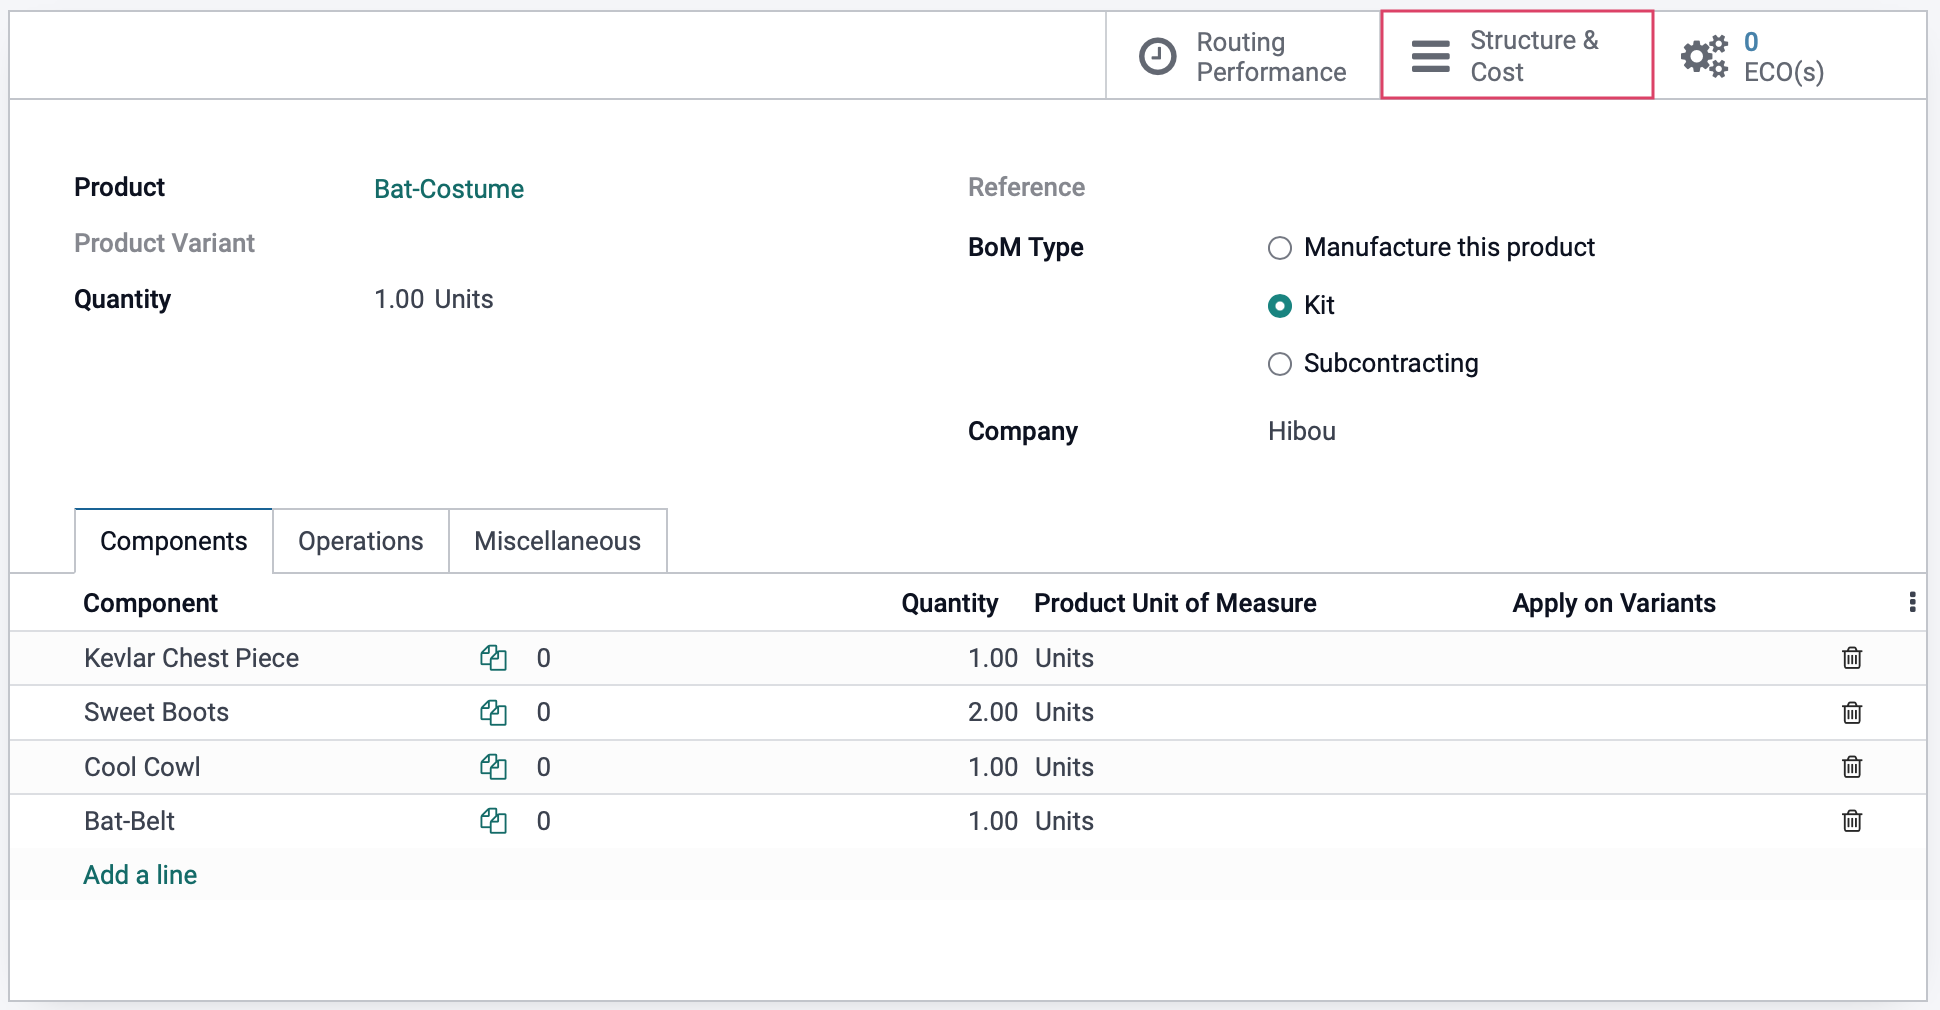Click Units cell in Kevlar Chest Piece row
Screen dimensions: 1940x1010
pyautogui.click(x=1064, y=658)
